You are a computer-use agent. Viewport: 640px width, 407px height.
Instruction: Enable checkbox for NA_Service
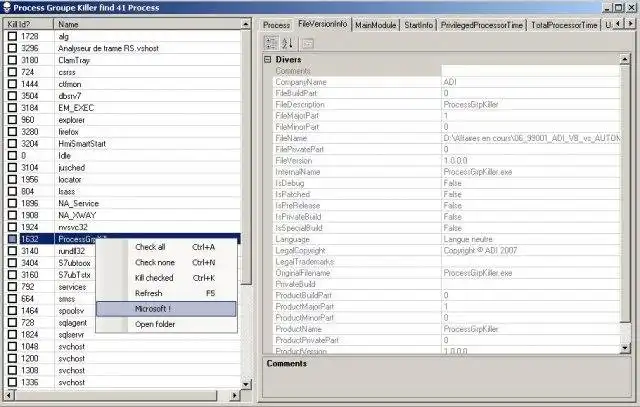pyautogui.click(x=12, y=203)
